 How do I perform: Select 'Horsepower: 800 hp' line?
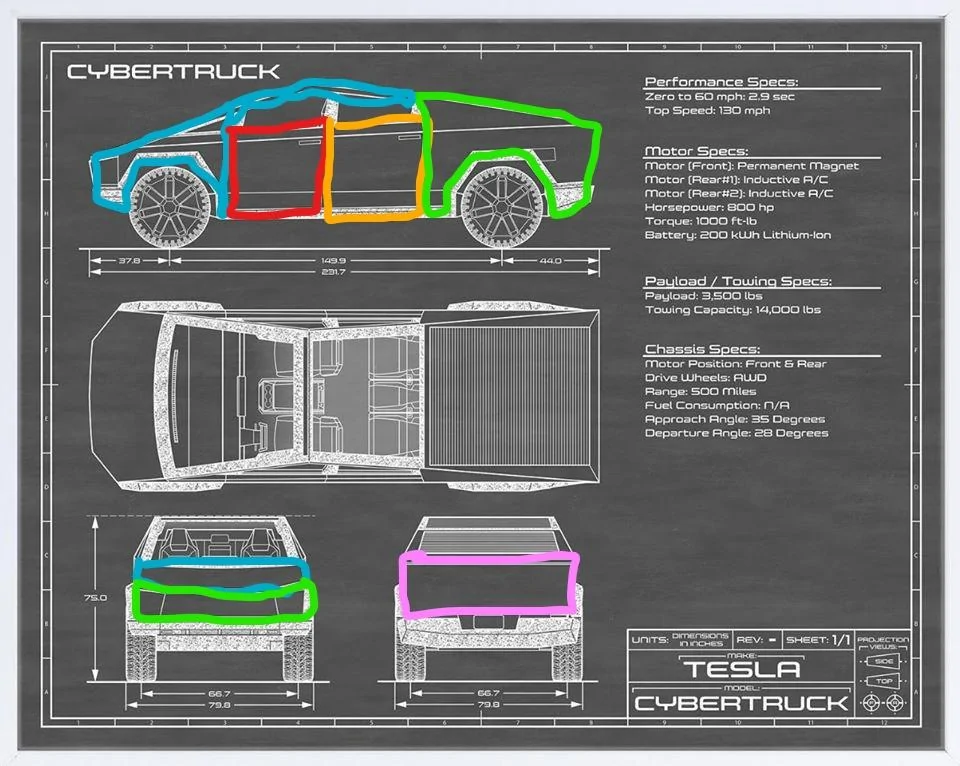click(x=709, y=207)
